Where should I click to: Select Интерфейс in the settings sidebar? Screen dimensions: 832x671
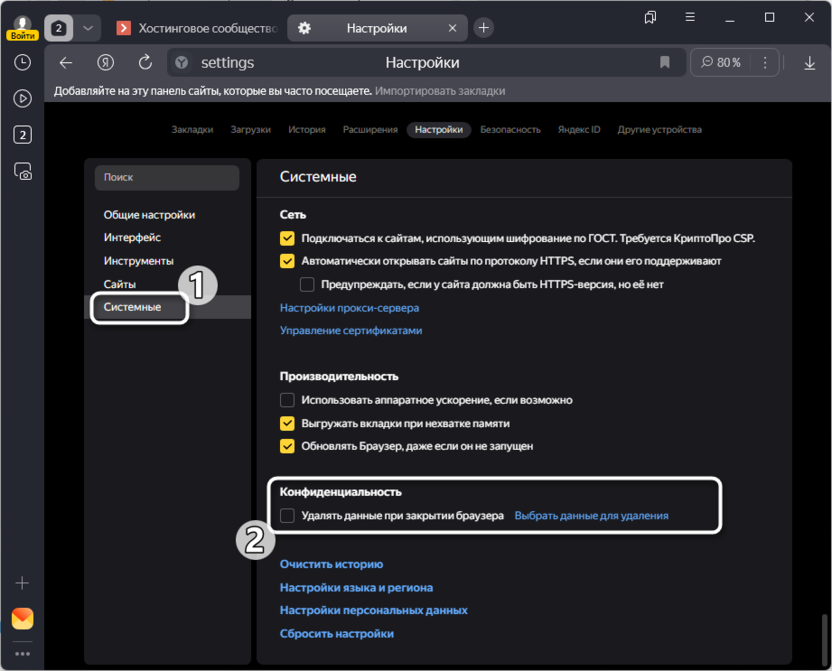pyautogui.click(x=132, y=238)
